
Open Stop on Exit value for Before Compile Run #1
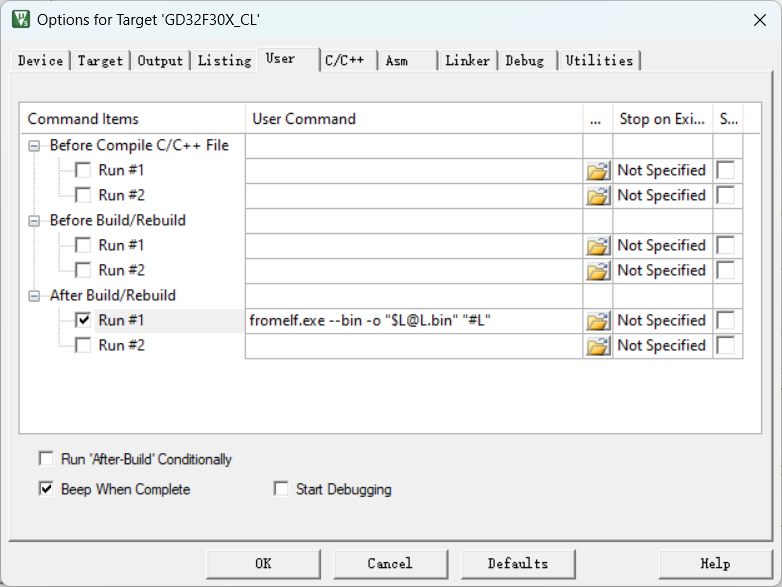pyautogui.click(x=662, y=170)
